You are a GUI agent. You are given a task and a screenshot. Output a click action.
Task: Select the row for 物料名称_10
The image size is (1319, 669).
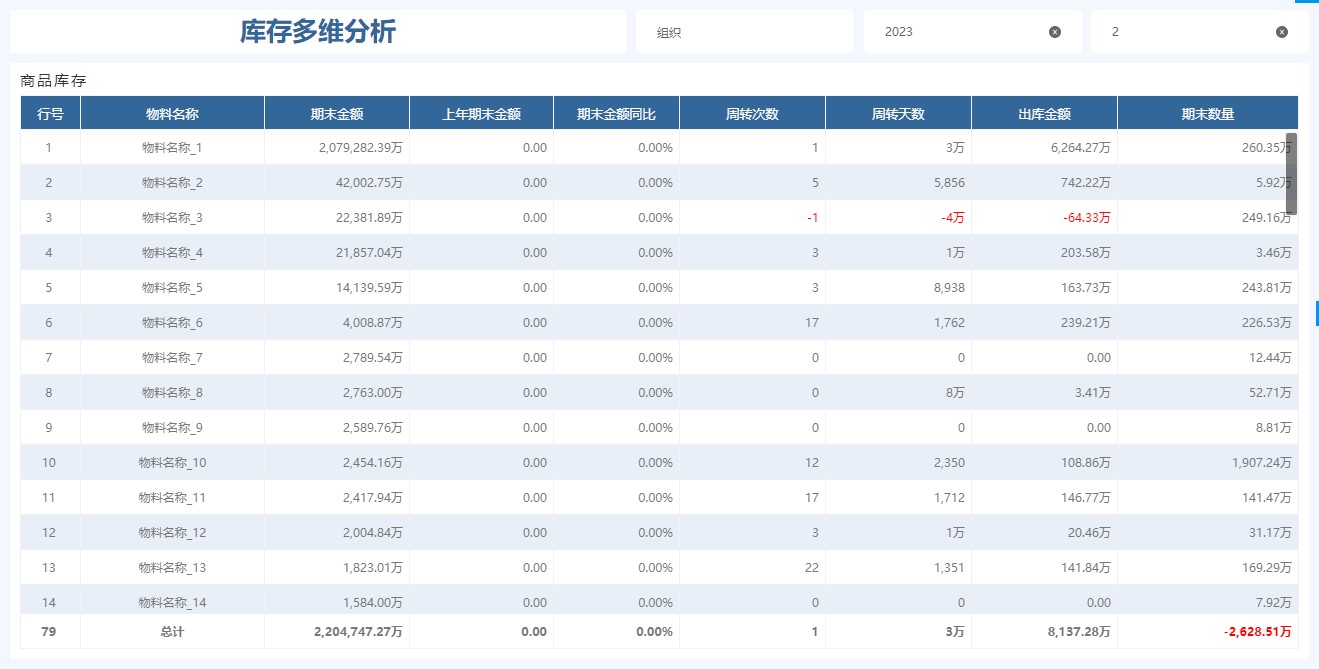173,462
